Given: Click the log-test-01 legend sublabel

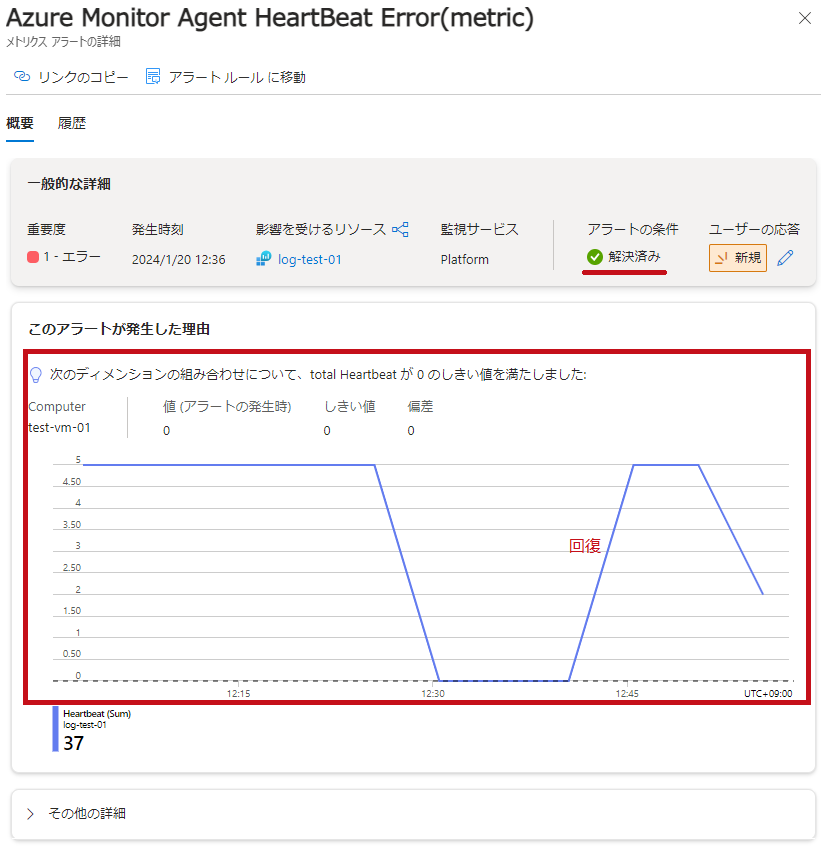Looking at the screenshot, I should (x=85, y=725).
